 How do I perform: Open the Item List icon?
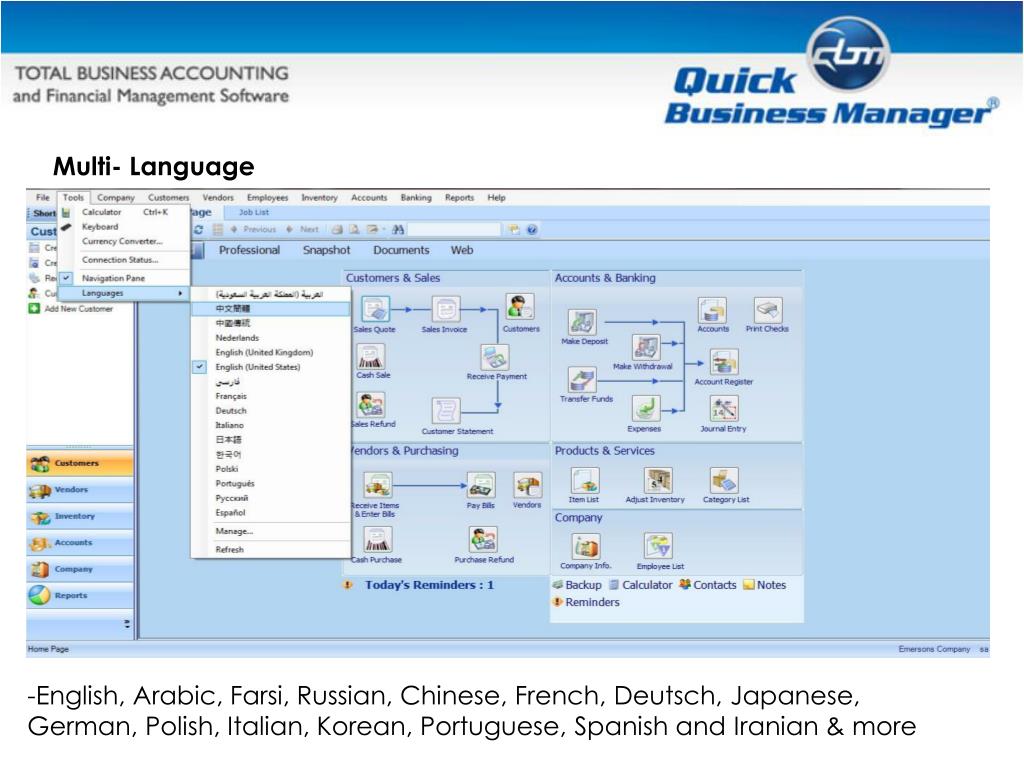click(x=584, y=481)
